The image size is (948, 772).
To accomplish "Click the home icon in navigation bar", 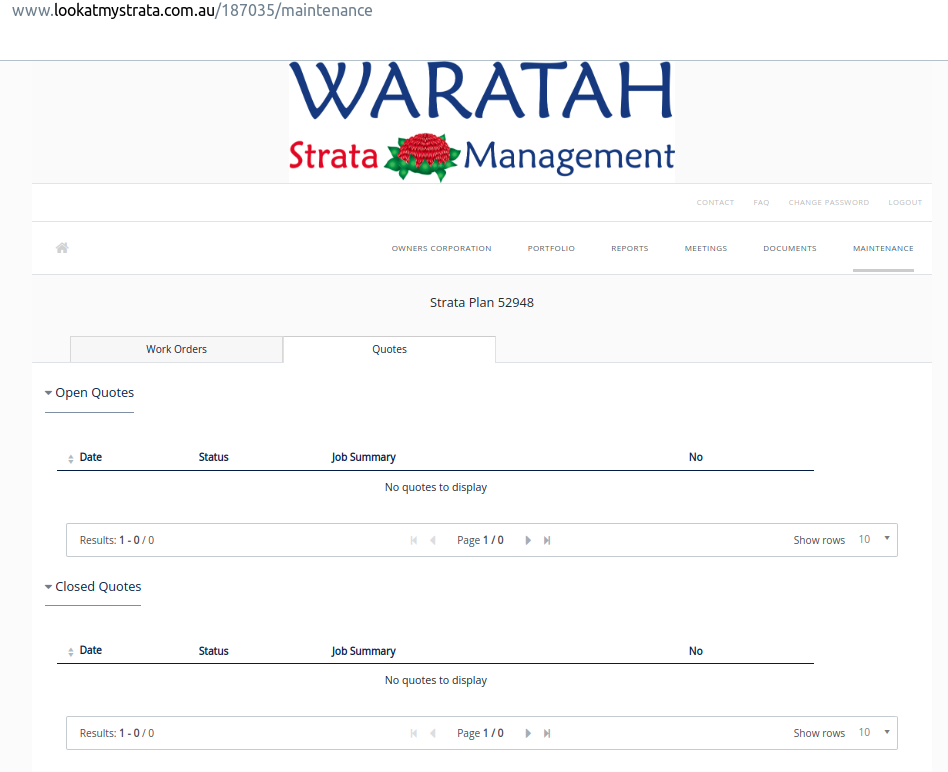I will (x=62, y=248).
